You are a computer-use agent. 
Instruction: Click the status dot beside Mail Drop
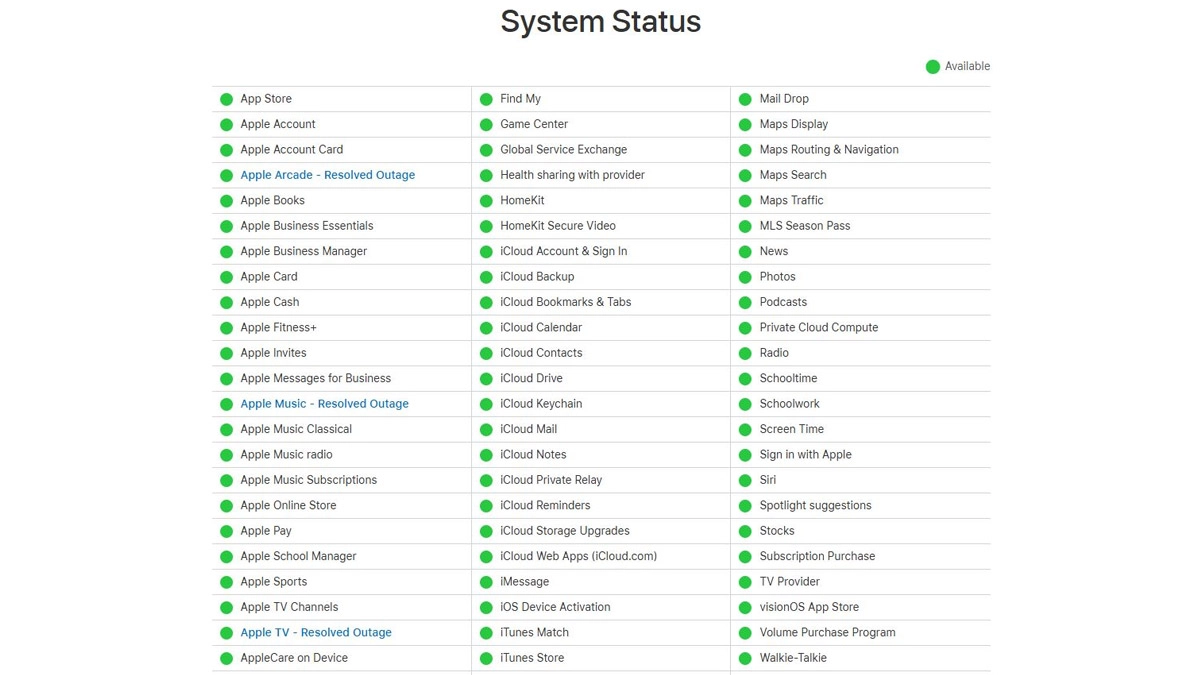pos(745,99)
